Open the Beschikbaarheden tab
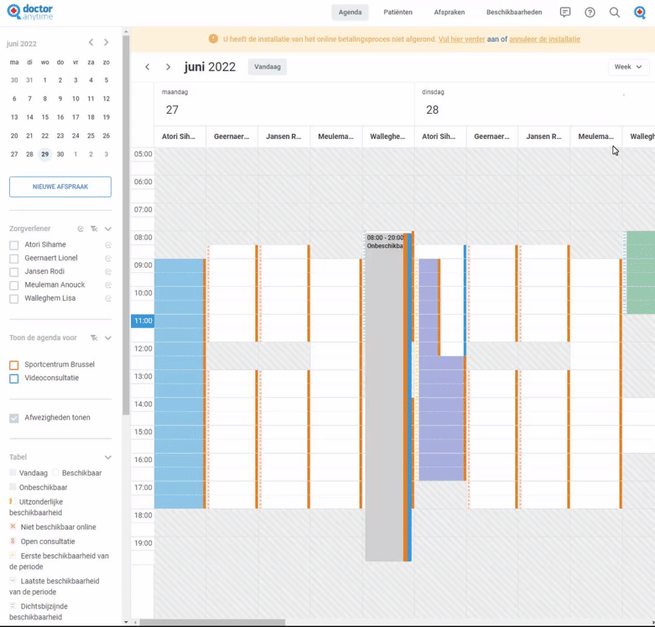 pyautogui.click(x=514, y=13)
